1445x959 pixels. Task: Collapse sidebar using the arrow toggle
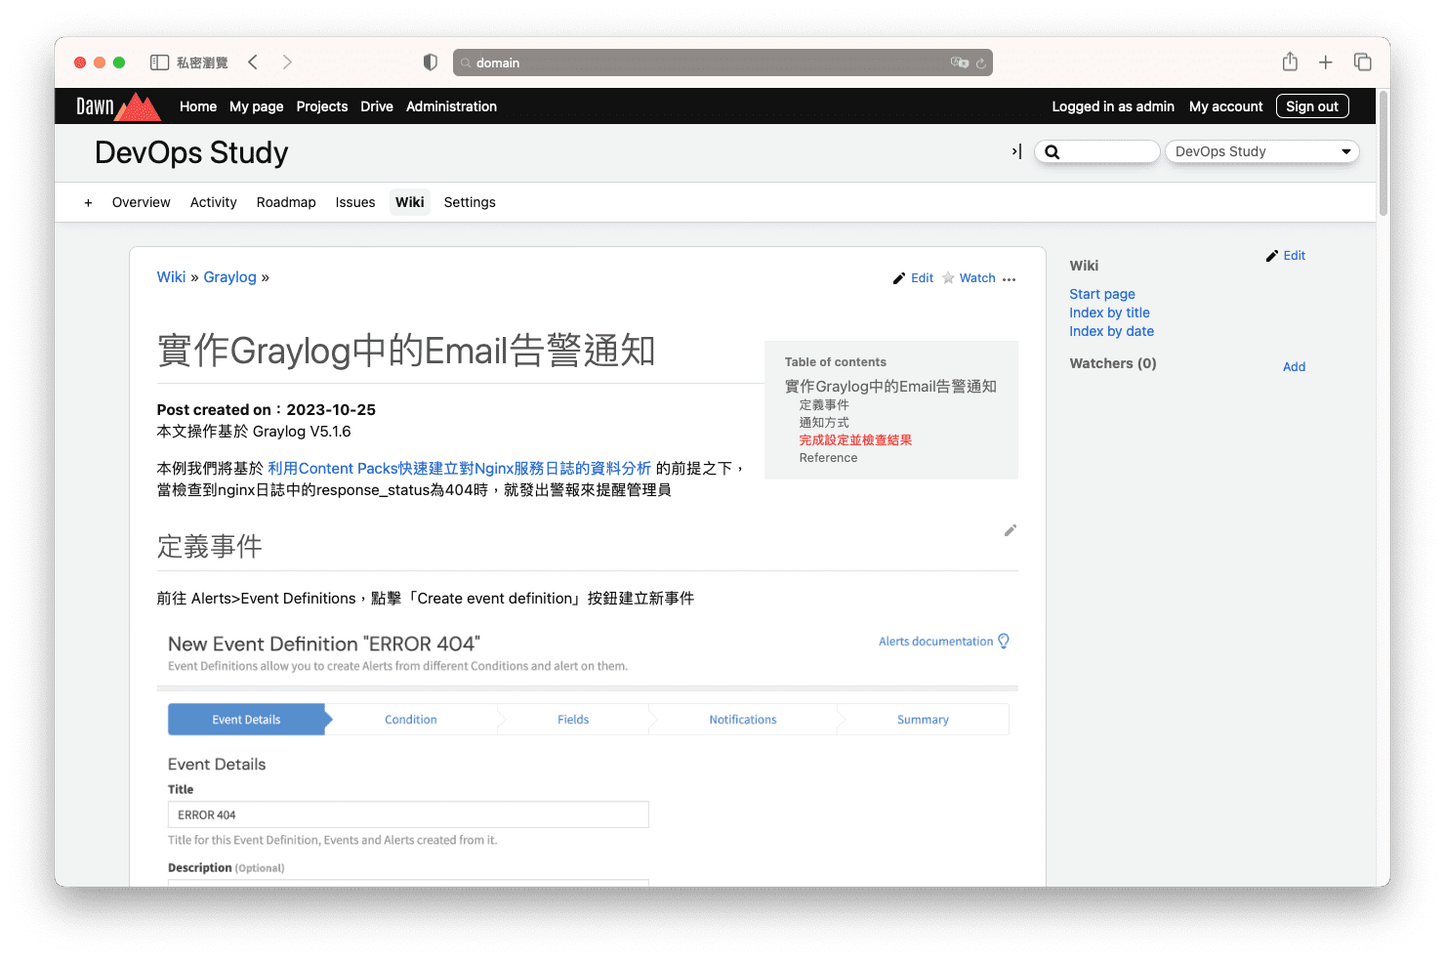pyautogui.click(x=1016, y=152)
